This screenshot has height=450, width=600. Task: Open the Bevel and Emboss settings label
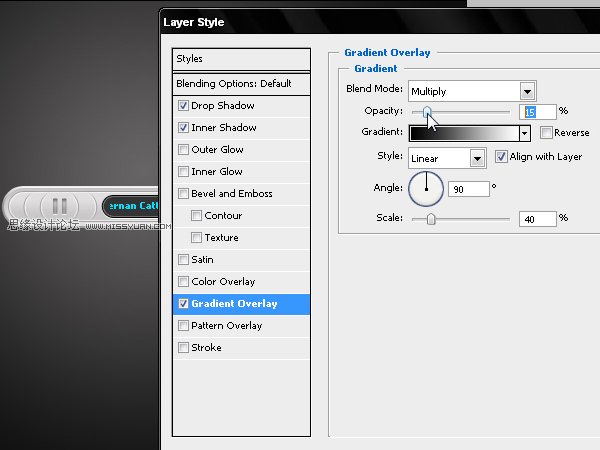pyautogui.click(x=232, y=193)
